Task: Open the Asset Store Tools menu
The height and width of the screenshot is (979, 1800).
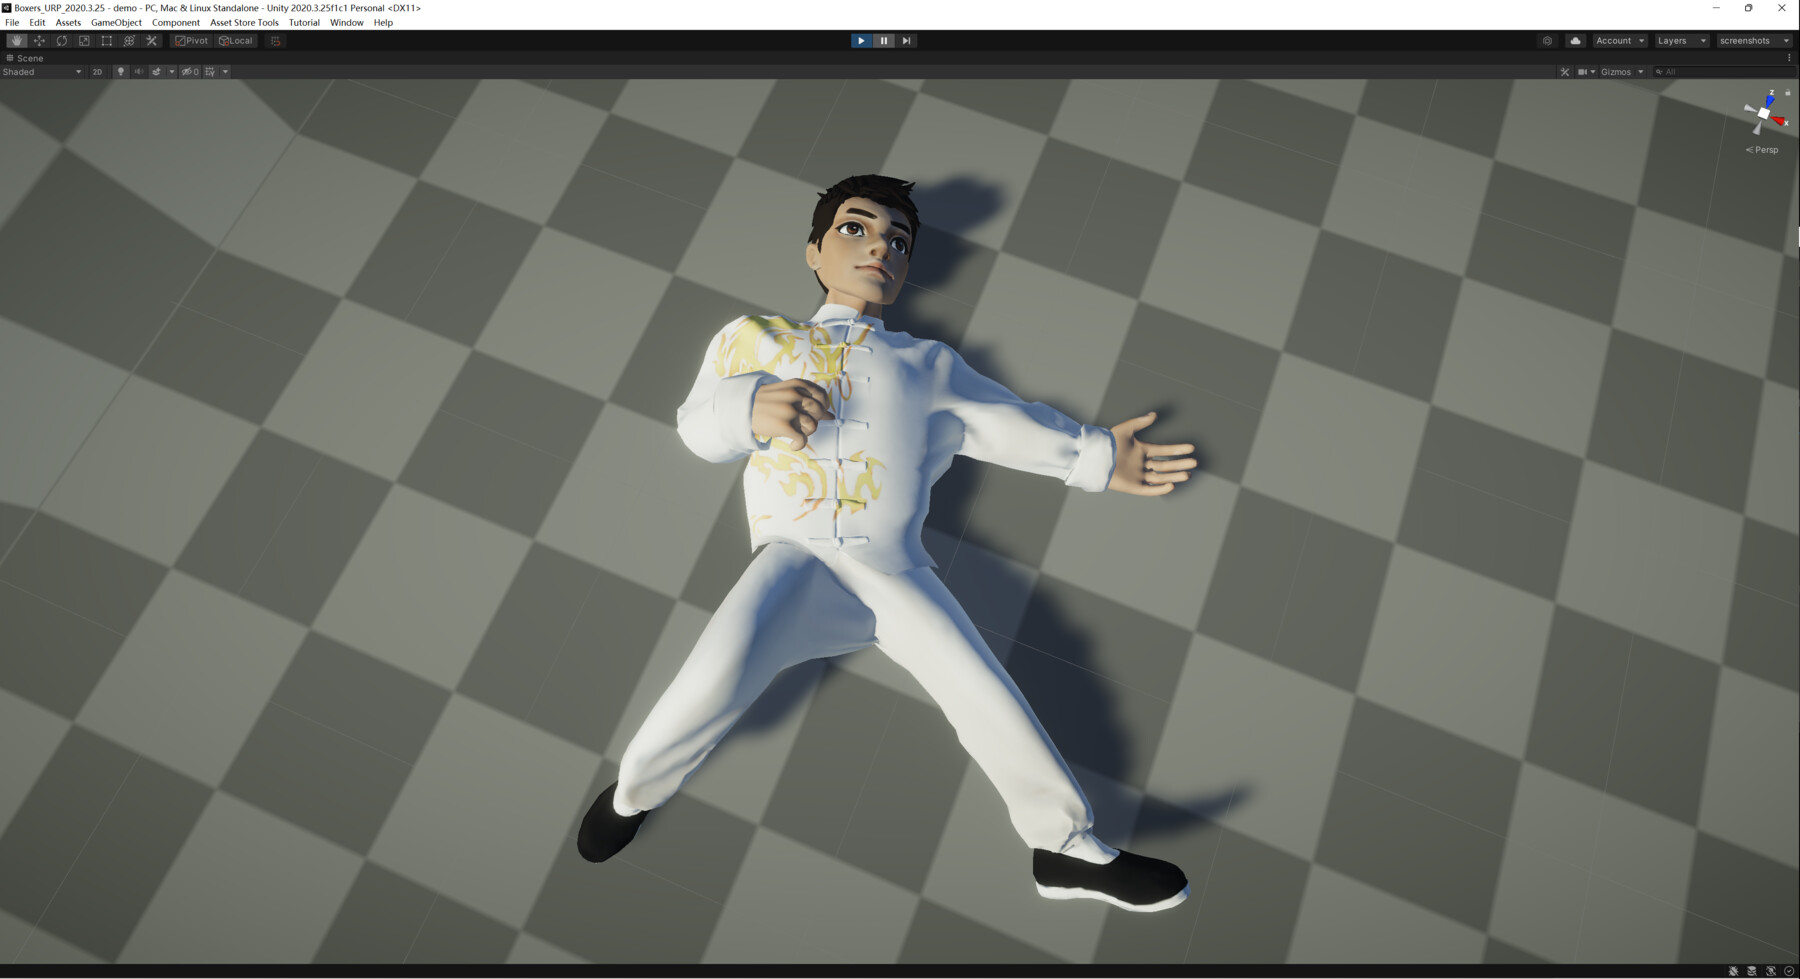Action: 244,22
